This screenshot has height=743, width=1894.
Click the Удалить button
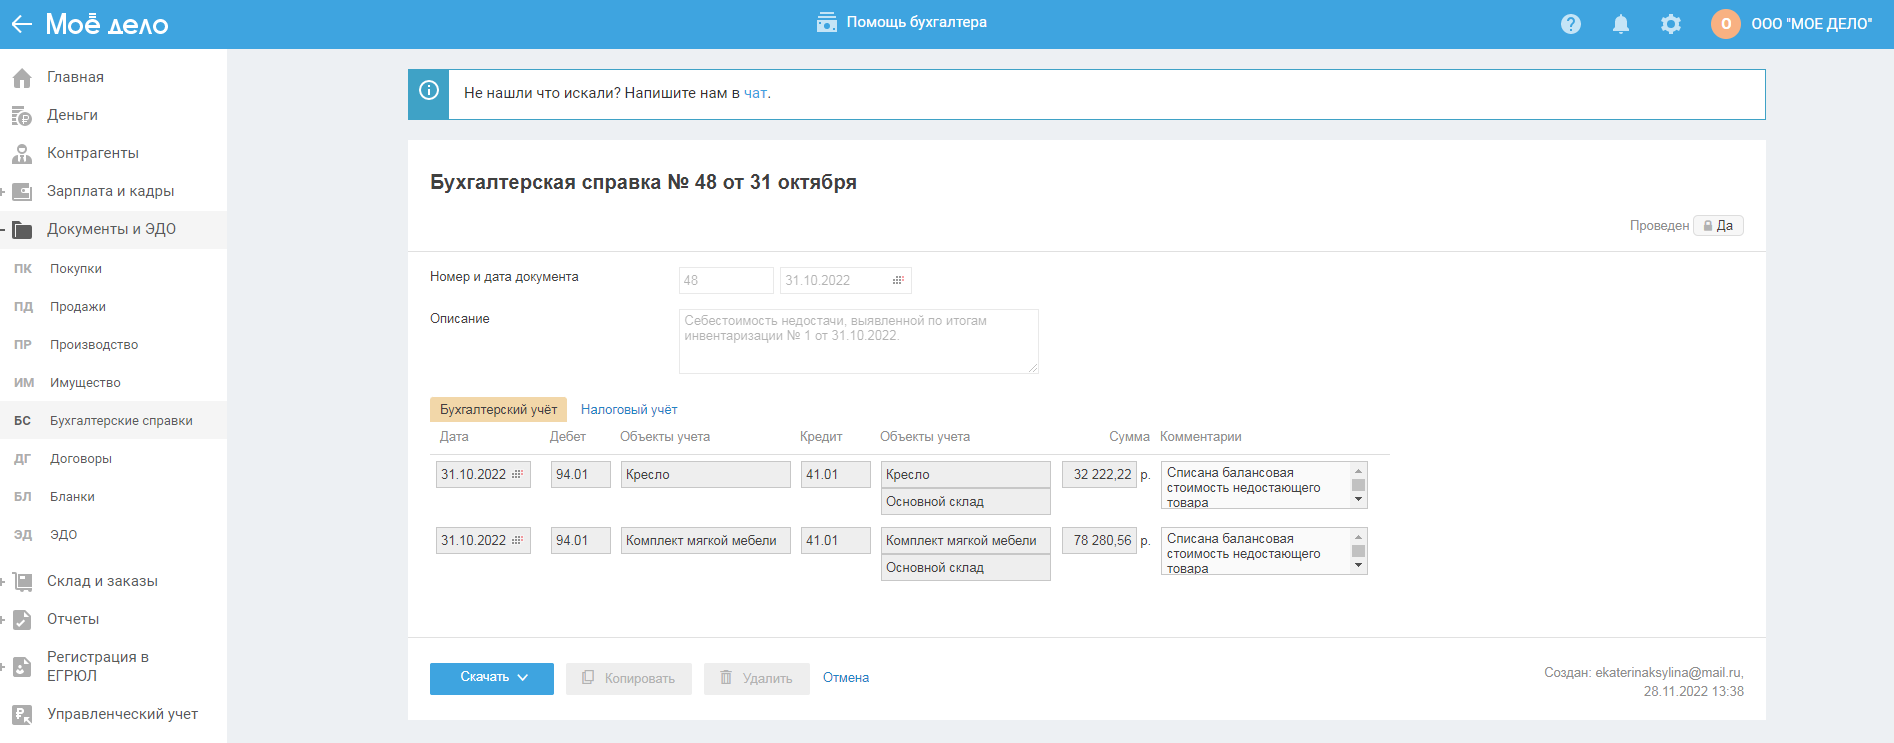coord(757,678)
